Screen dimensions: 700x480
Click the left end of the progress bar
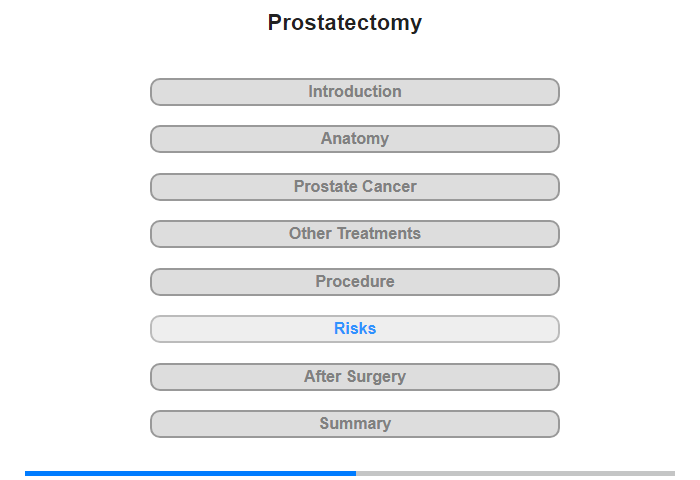coord(29,473)
